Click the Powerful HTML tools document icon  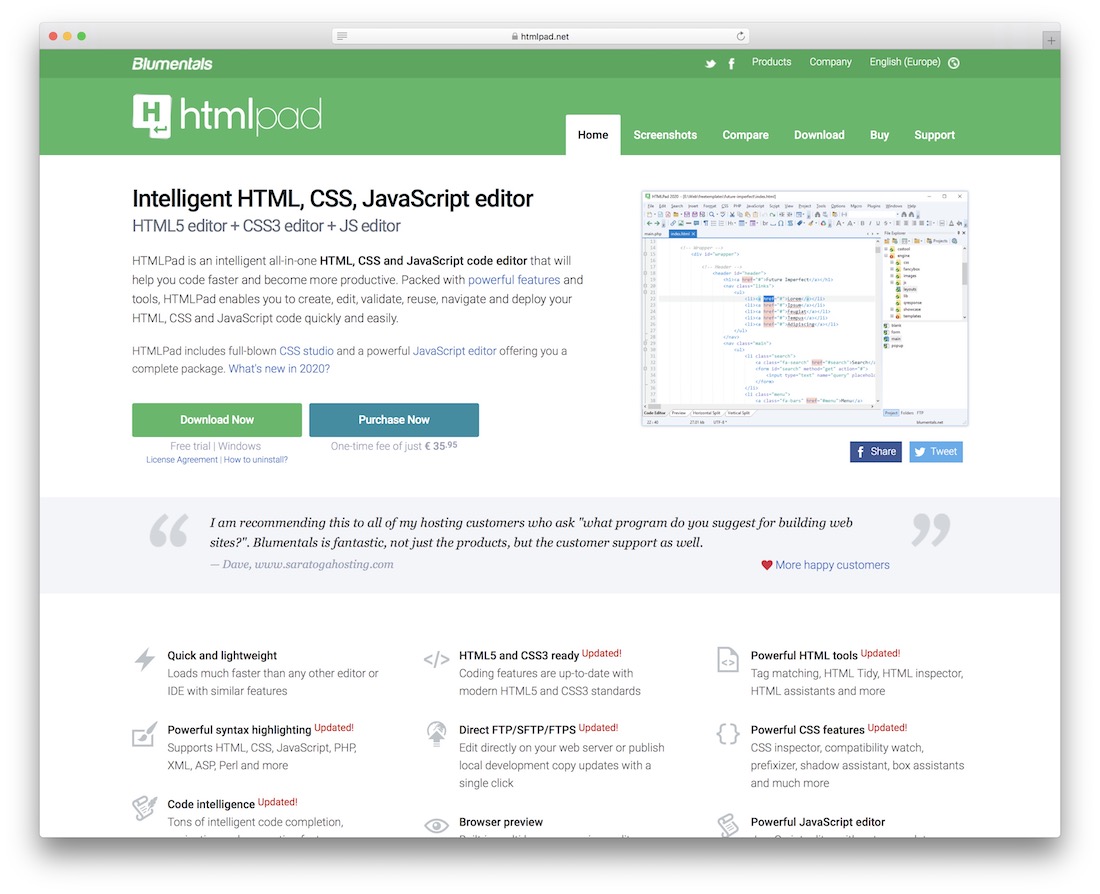pos(727,660)
